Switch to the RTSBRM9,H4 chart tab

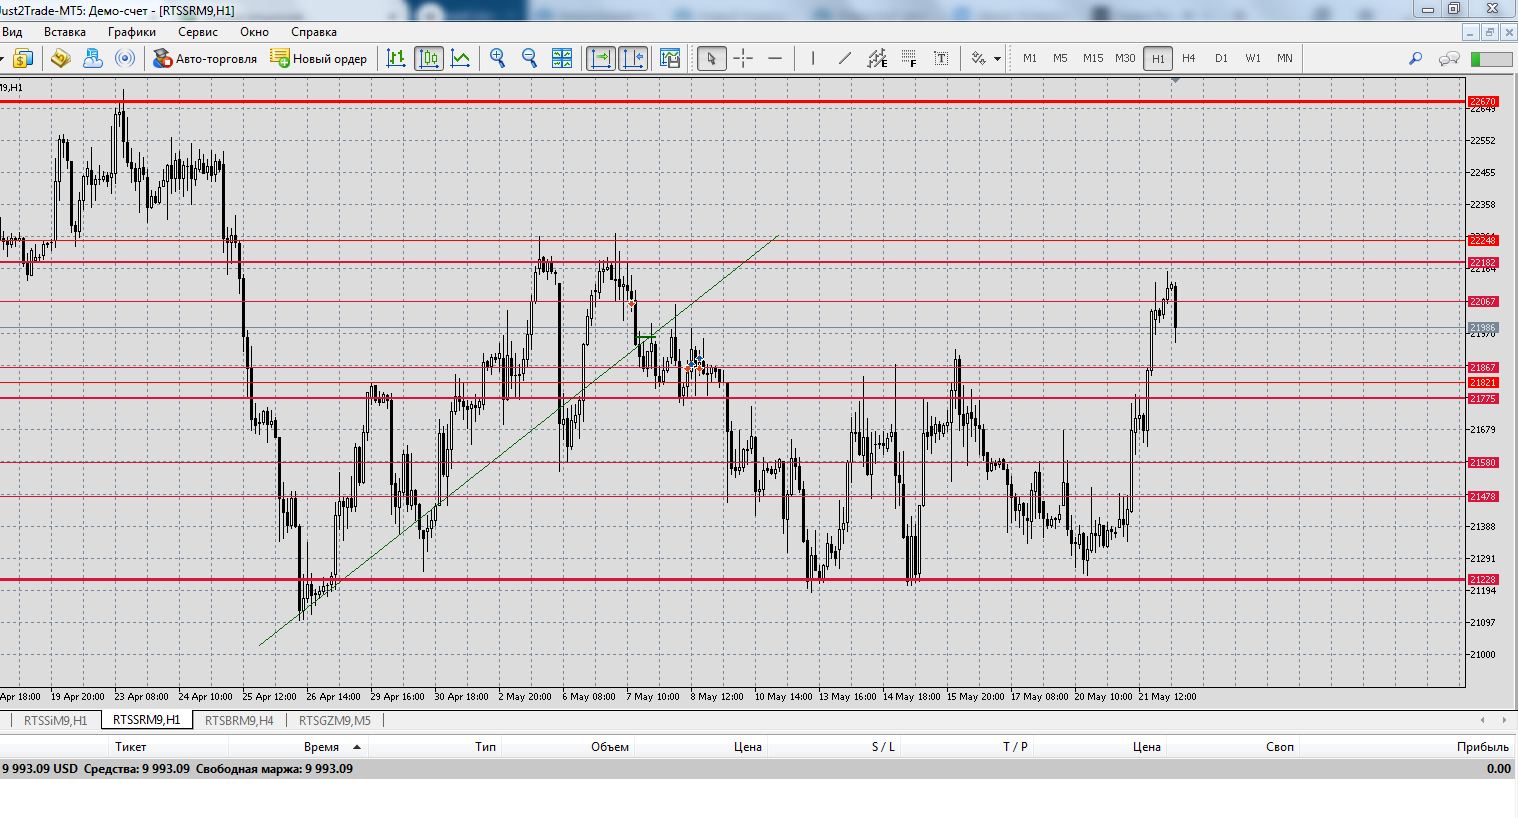click(239, 720)
